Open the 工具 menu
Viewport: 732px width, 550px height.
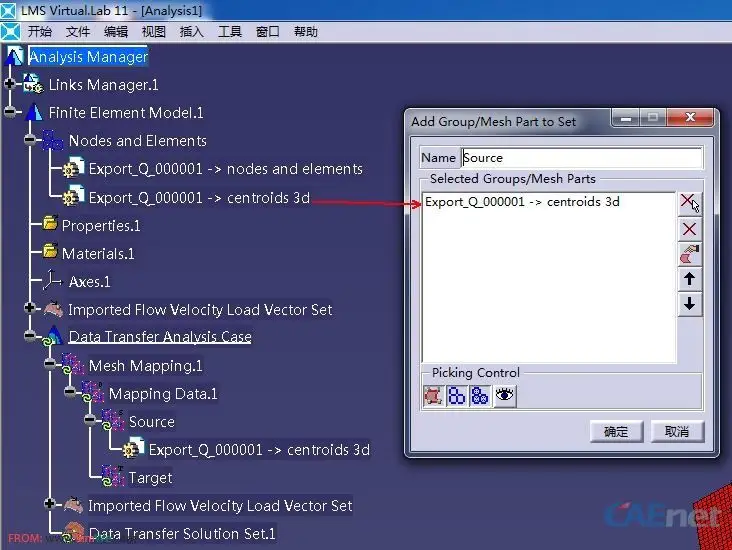click(230, 32)
